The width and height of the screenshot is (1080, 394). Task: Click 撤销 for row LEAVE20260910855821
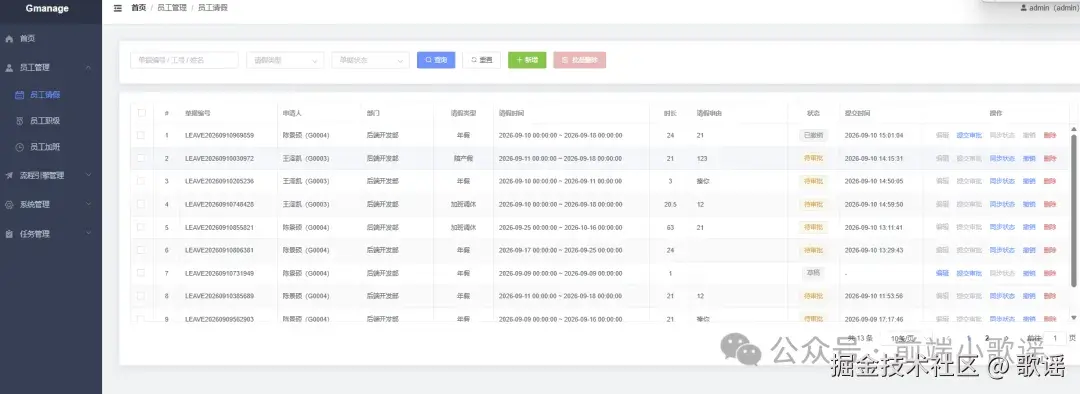click(x=1029, y=227)
